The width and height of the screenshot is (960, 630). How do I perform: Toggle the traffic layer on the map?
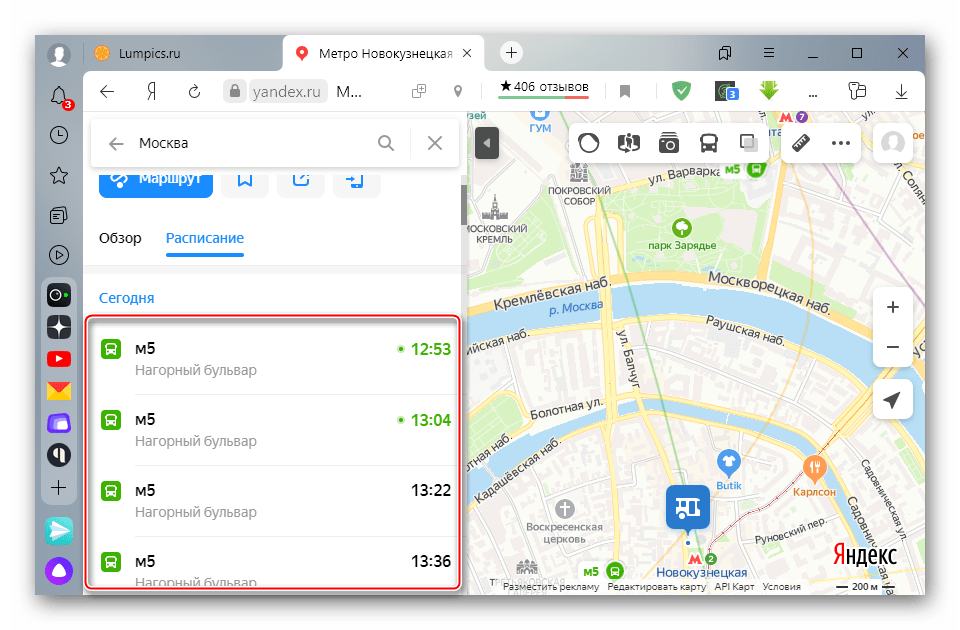click(x=590, y=143)
